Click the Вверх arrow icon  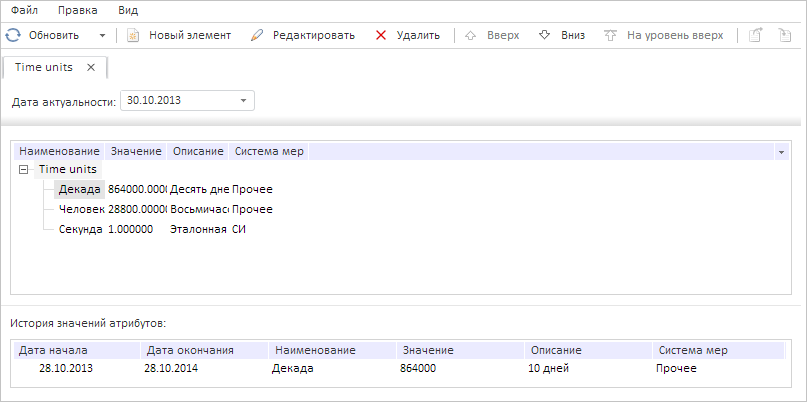point(472,35)
